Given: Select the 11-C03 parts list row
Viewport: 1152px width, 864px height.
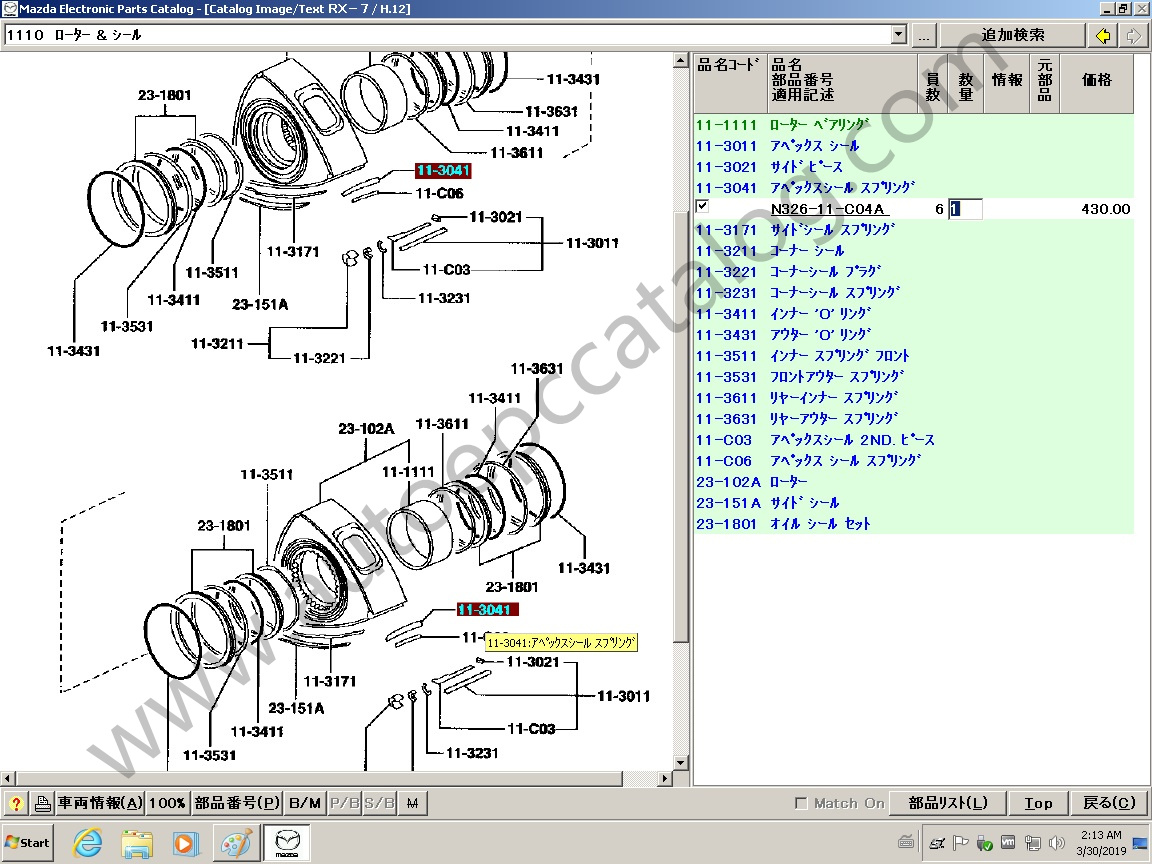Looking at the screenshot, I should 913,440.
